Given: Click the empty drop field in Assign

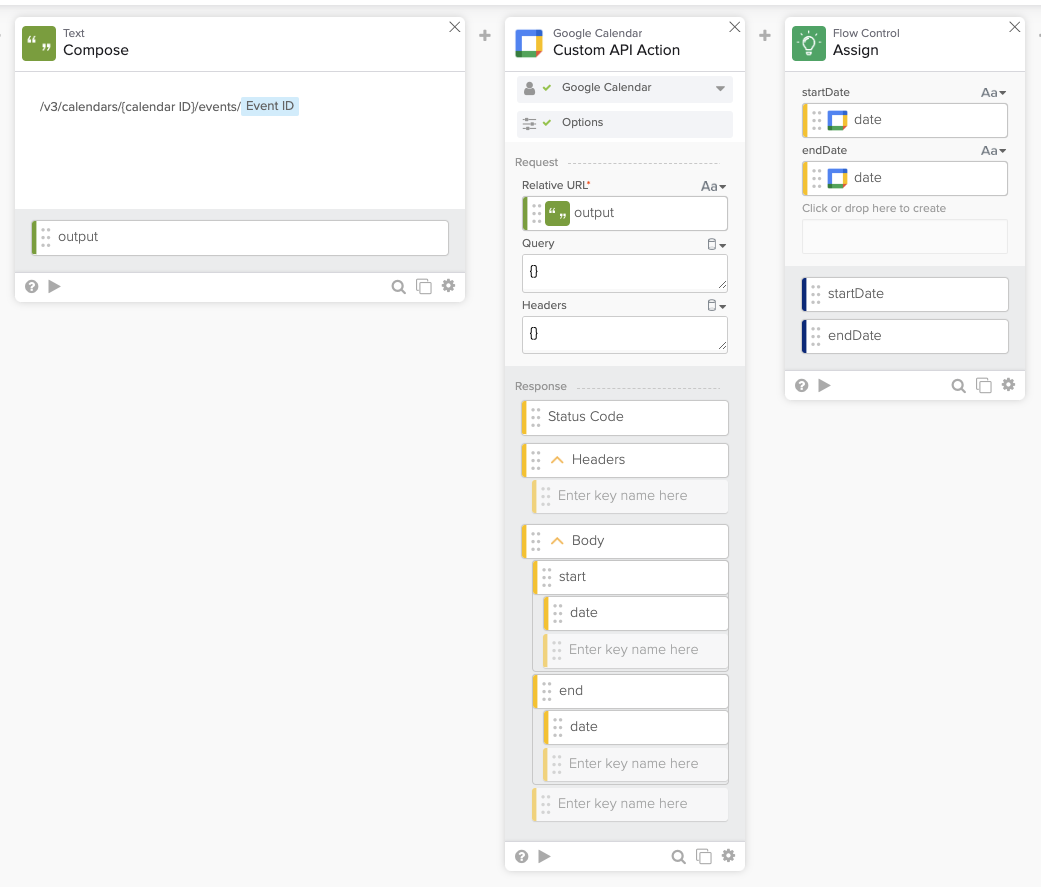Looking at the screenshot, I should (904, 237).
